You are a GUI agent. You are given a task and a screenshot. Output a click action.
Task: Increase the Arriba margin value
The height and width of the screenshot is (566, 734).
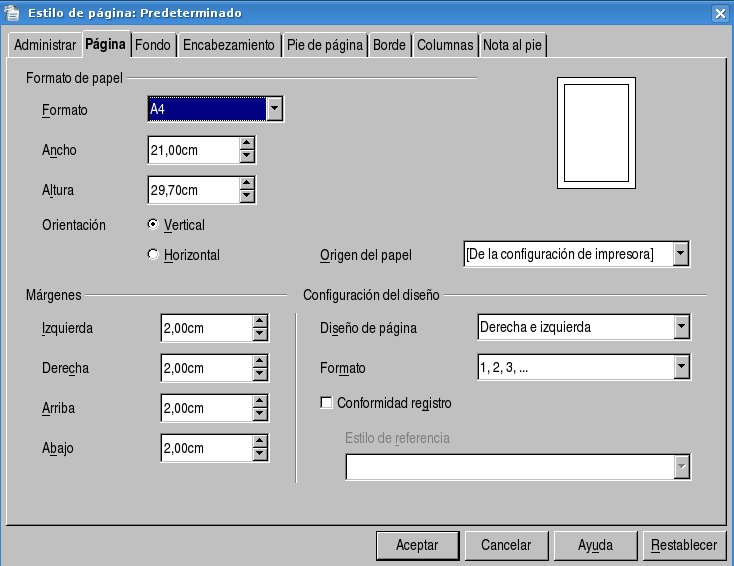tap(260, 401)
